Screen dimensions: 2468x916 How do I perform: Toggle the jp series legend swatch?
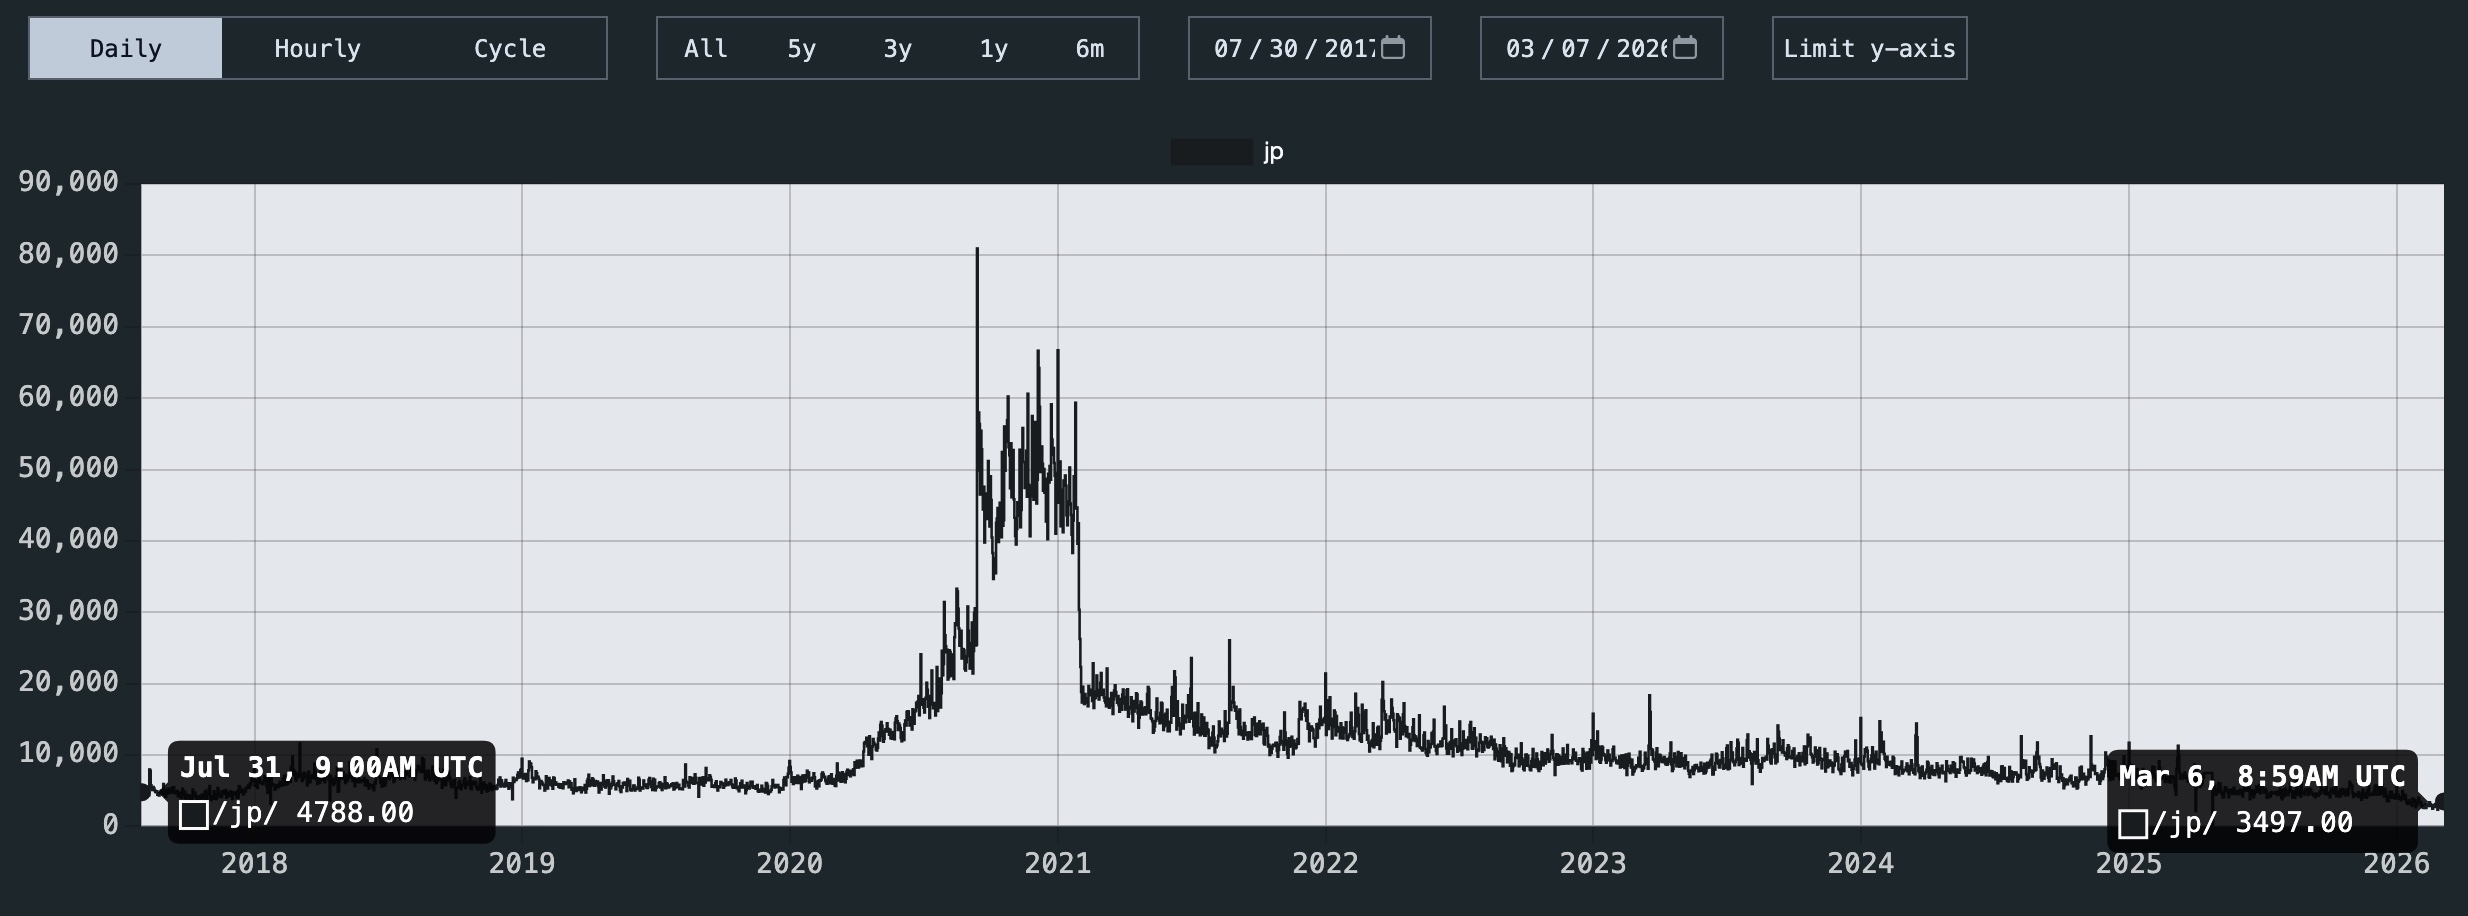pyautogui.click(x=1211, y=152)
